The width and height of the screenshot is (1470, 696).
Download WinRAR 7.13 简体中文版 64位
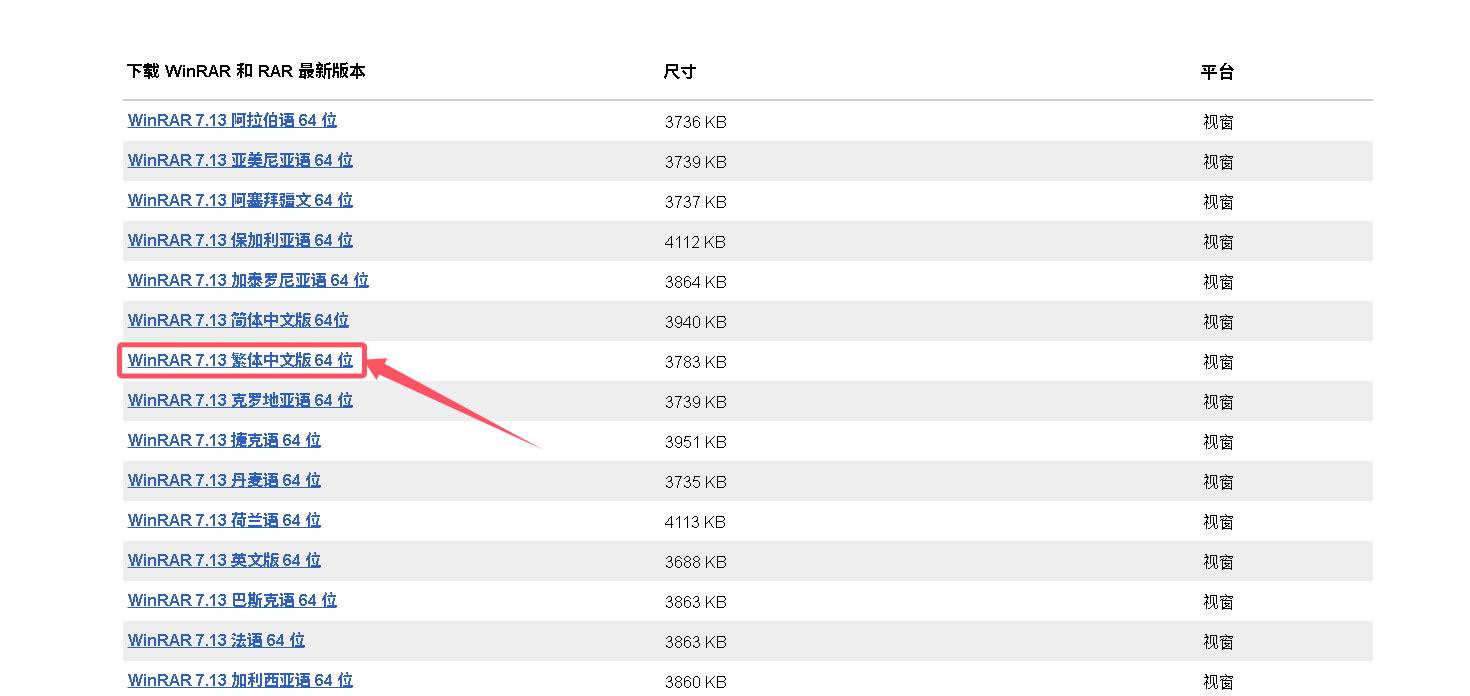[x=238, y=320]
